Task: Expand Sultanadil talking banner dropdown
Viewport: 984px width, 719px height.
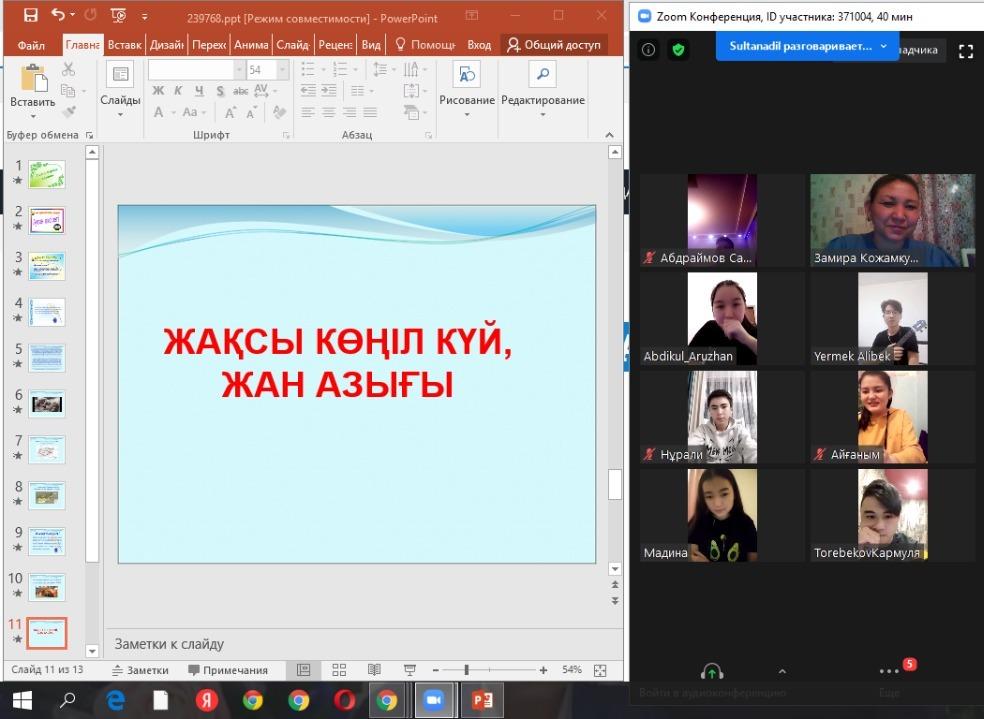Action: click(883, 46)
